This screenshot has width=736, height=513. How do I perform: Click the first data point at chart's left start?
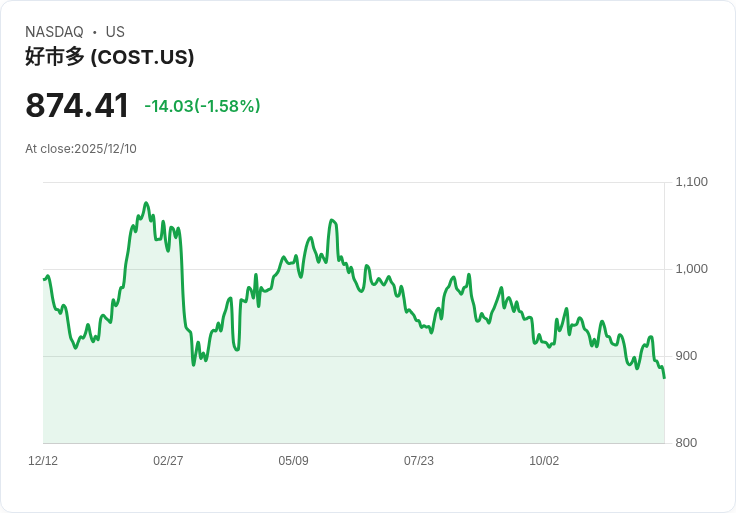[44, 279]
